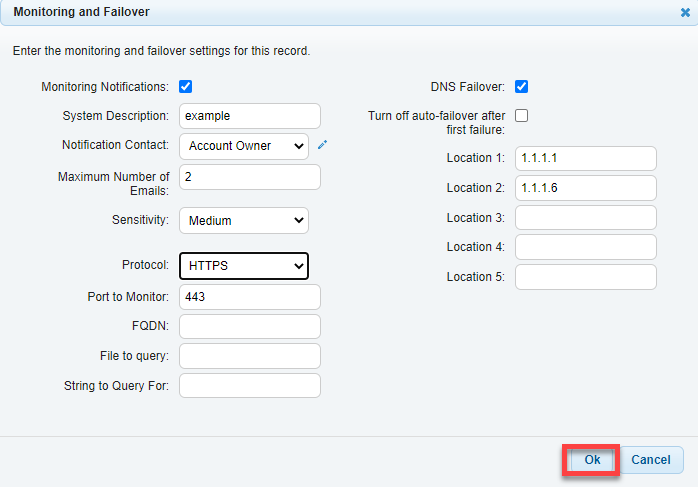The width and height of the screenshot is (698, 487).
Task: Open the Protocol dropdown showing HTTPS
Action: click(x=244, y=266)
